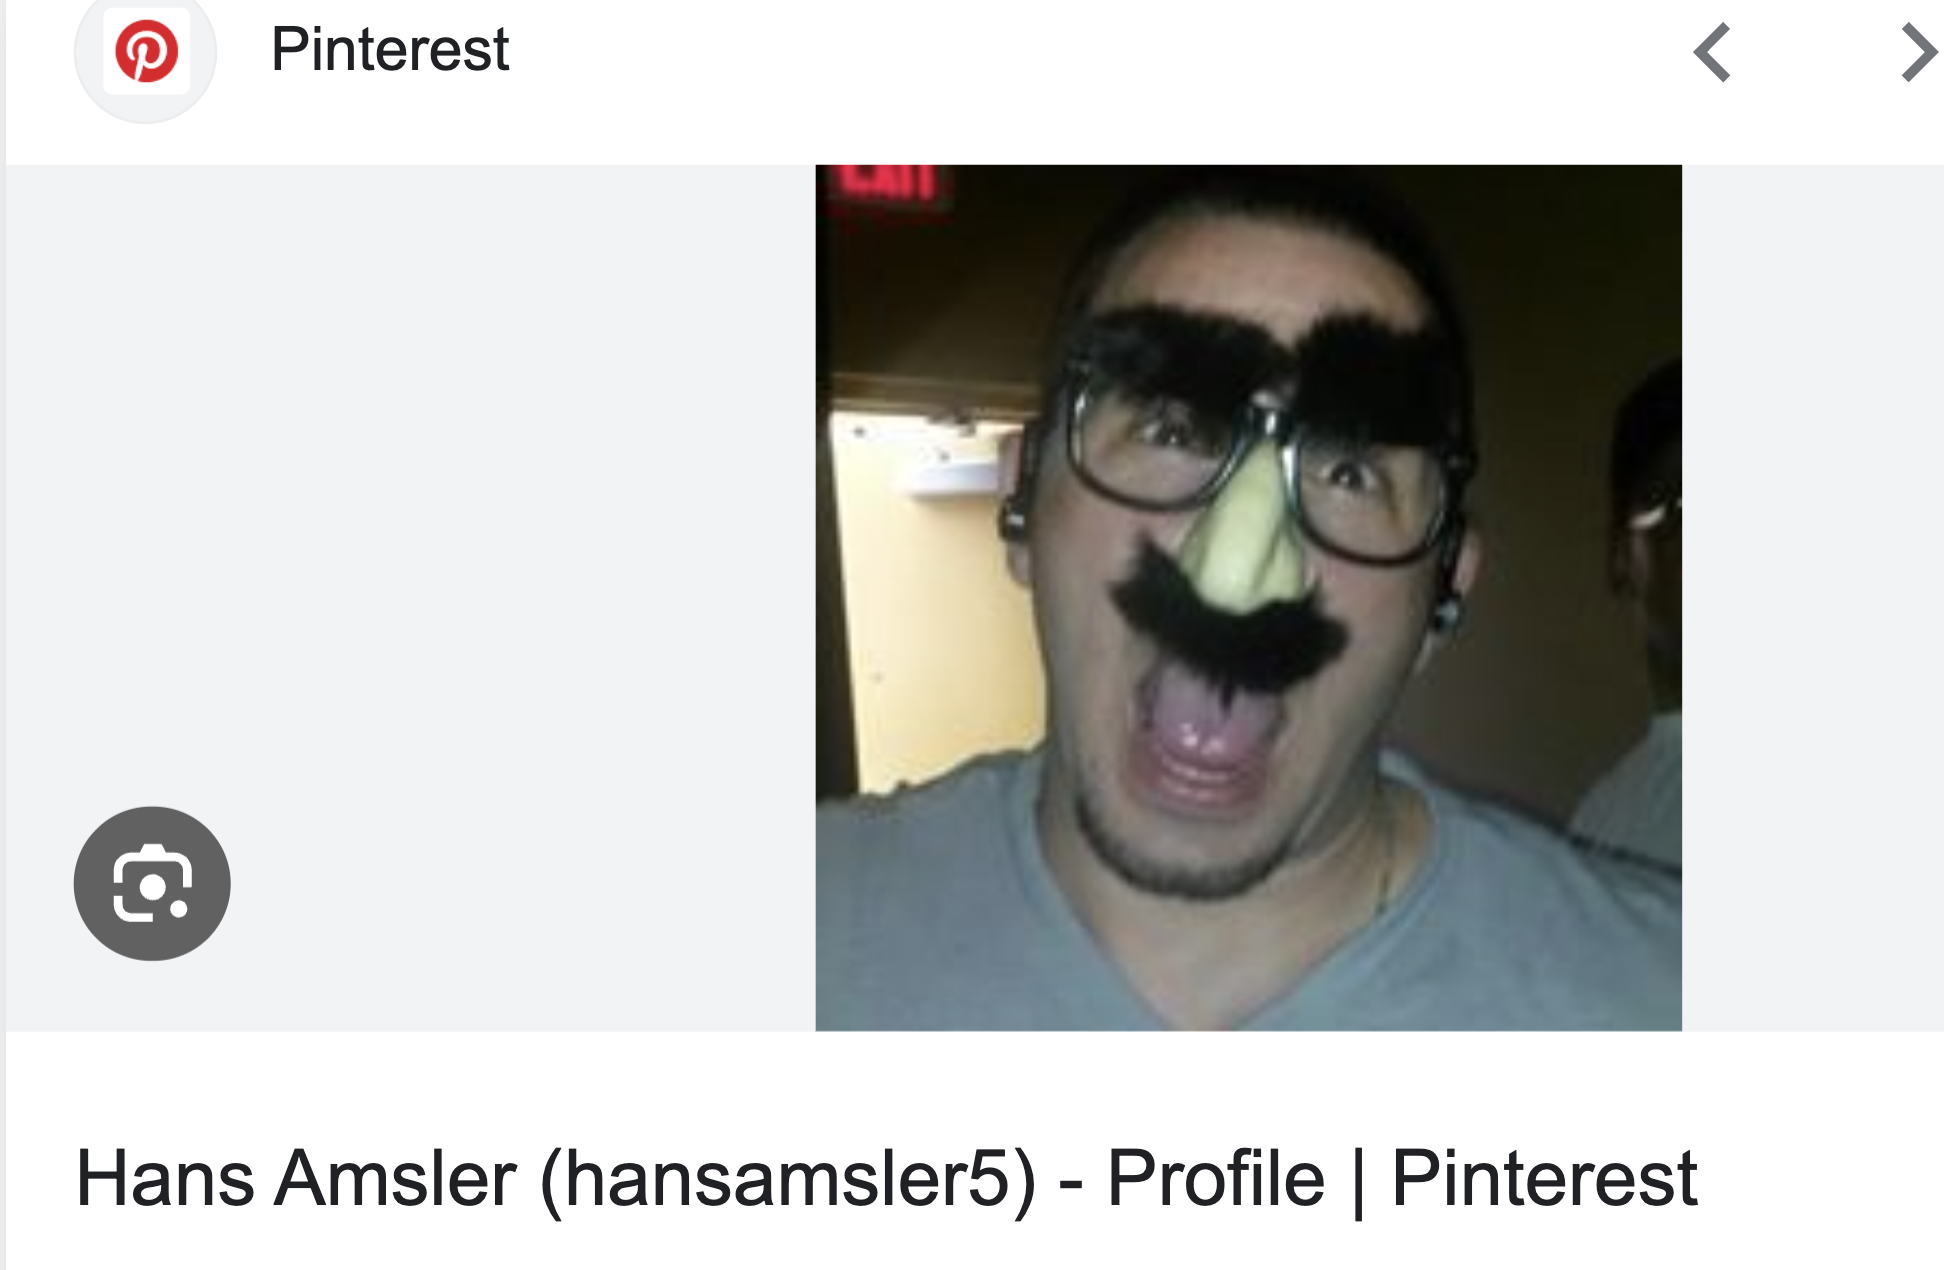
Task: Advance to next image with right chevron
Action: click(1919, 53)
